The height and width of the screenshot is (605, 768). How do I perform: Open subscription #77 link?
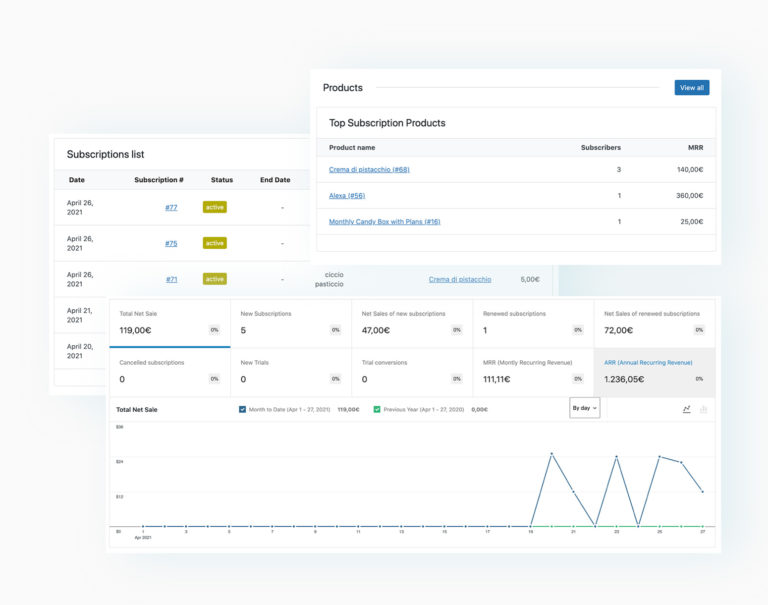click(x=171, y=207)
